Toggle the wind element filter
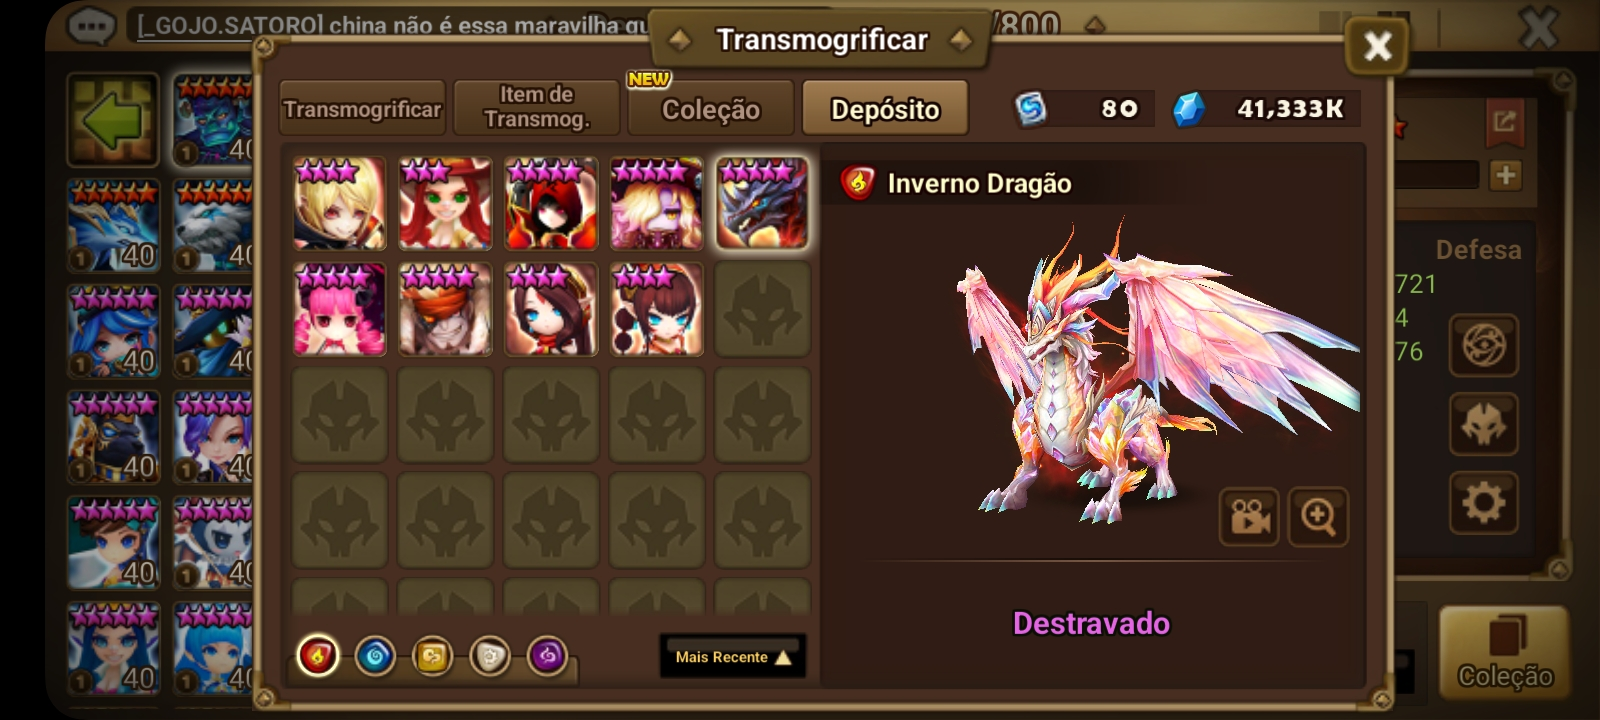 tap(432, 657)
